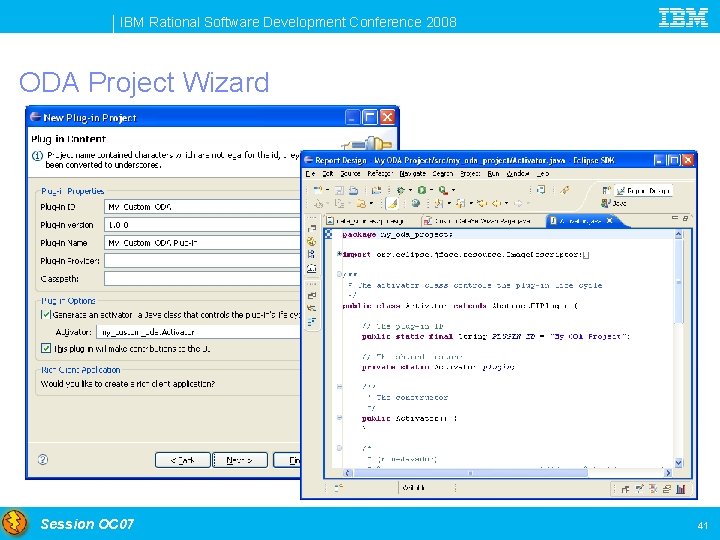Open the External Tools dropdown arrow
This screenshot has height=540, width=720.
click(453, 190)
